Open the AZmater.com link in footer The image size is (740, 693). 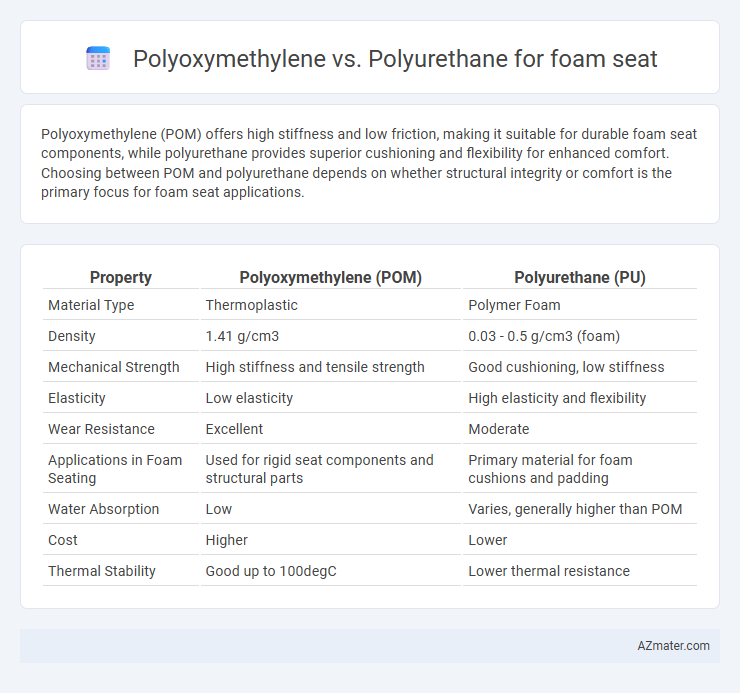point(673,645)
